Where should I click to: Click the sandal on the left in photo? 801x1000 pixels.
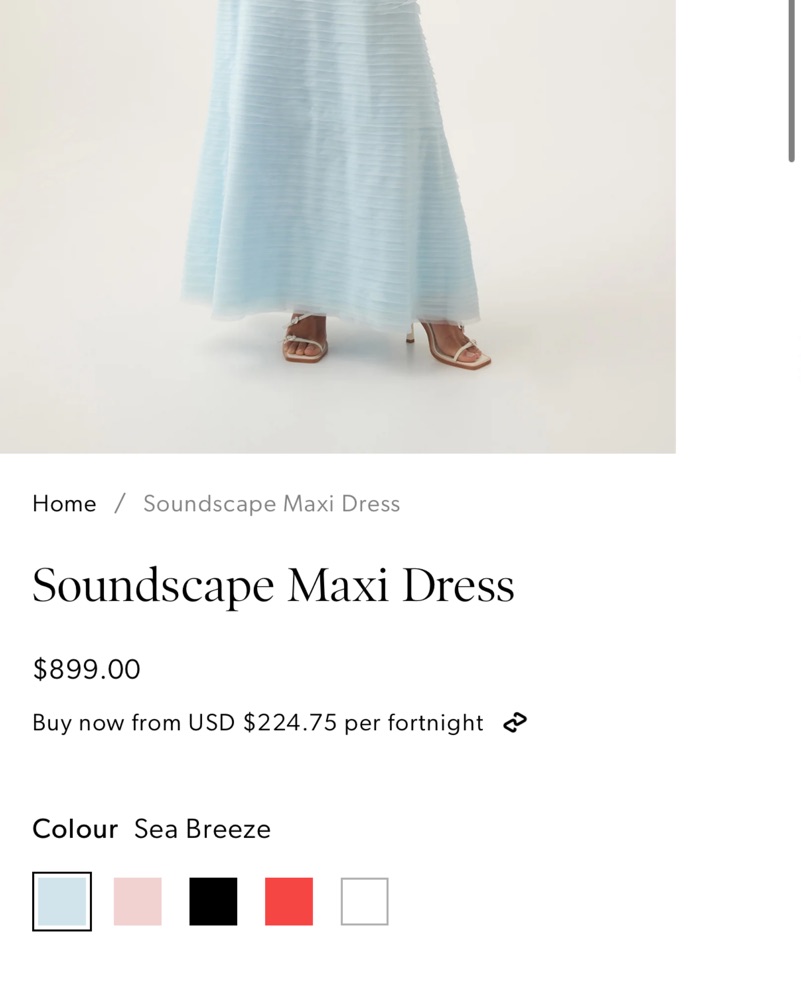click(304, 338)
